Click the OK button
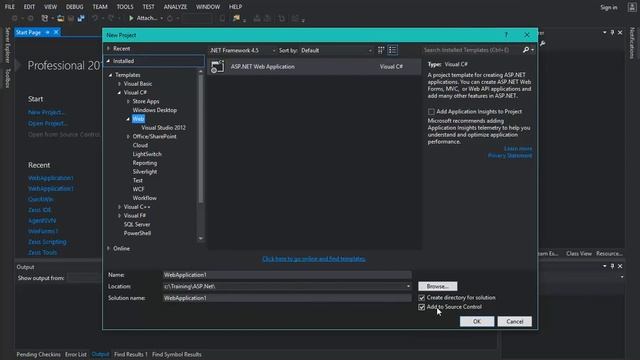640x360 pixels. point(477,322)
